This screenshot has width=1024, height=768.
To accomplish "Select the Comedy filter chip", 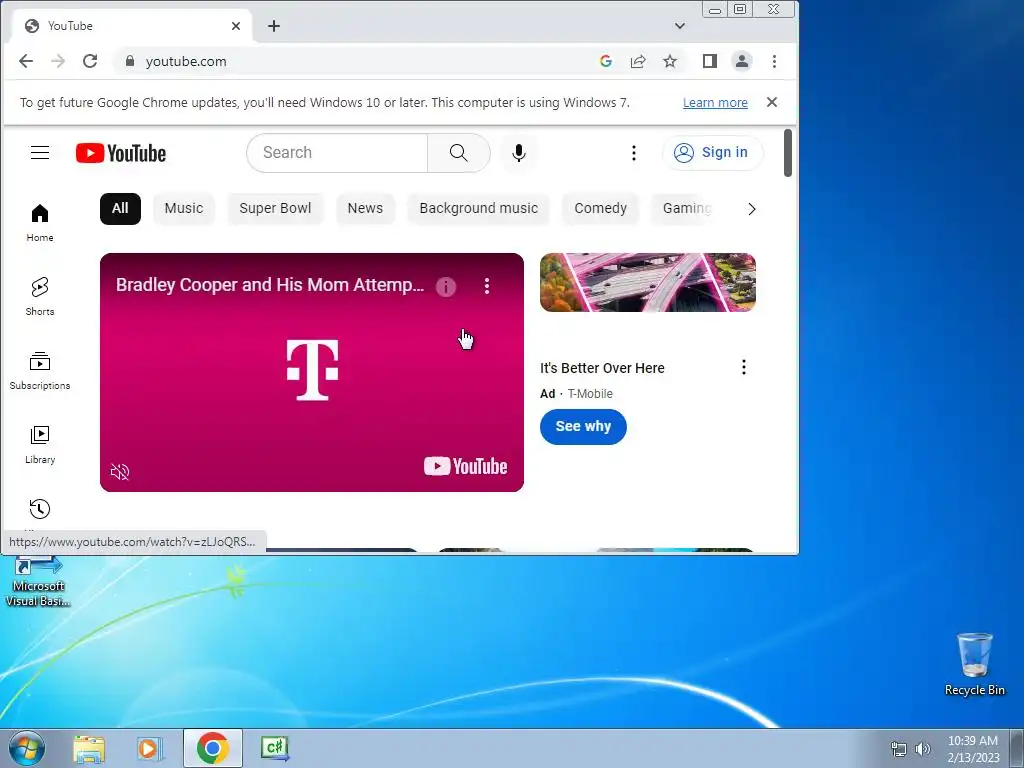I will pos(600,208).
